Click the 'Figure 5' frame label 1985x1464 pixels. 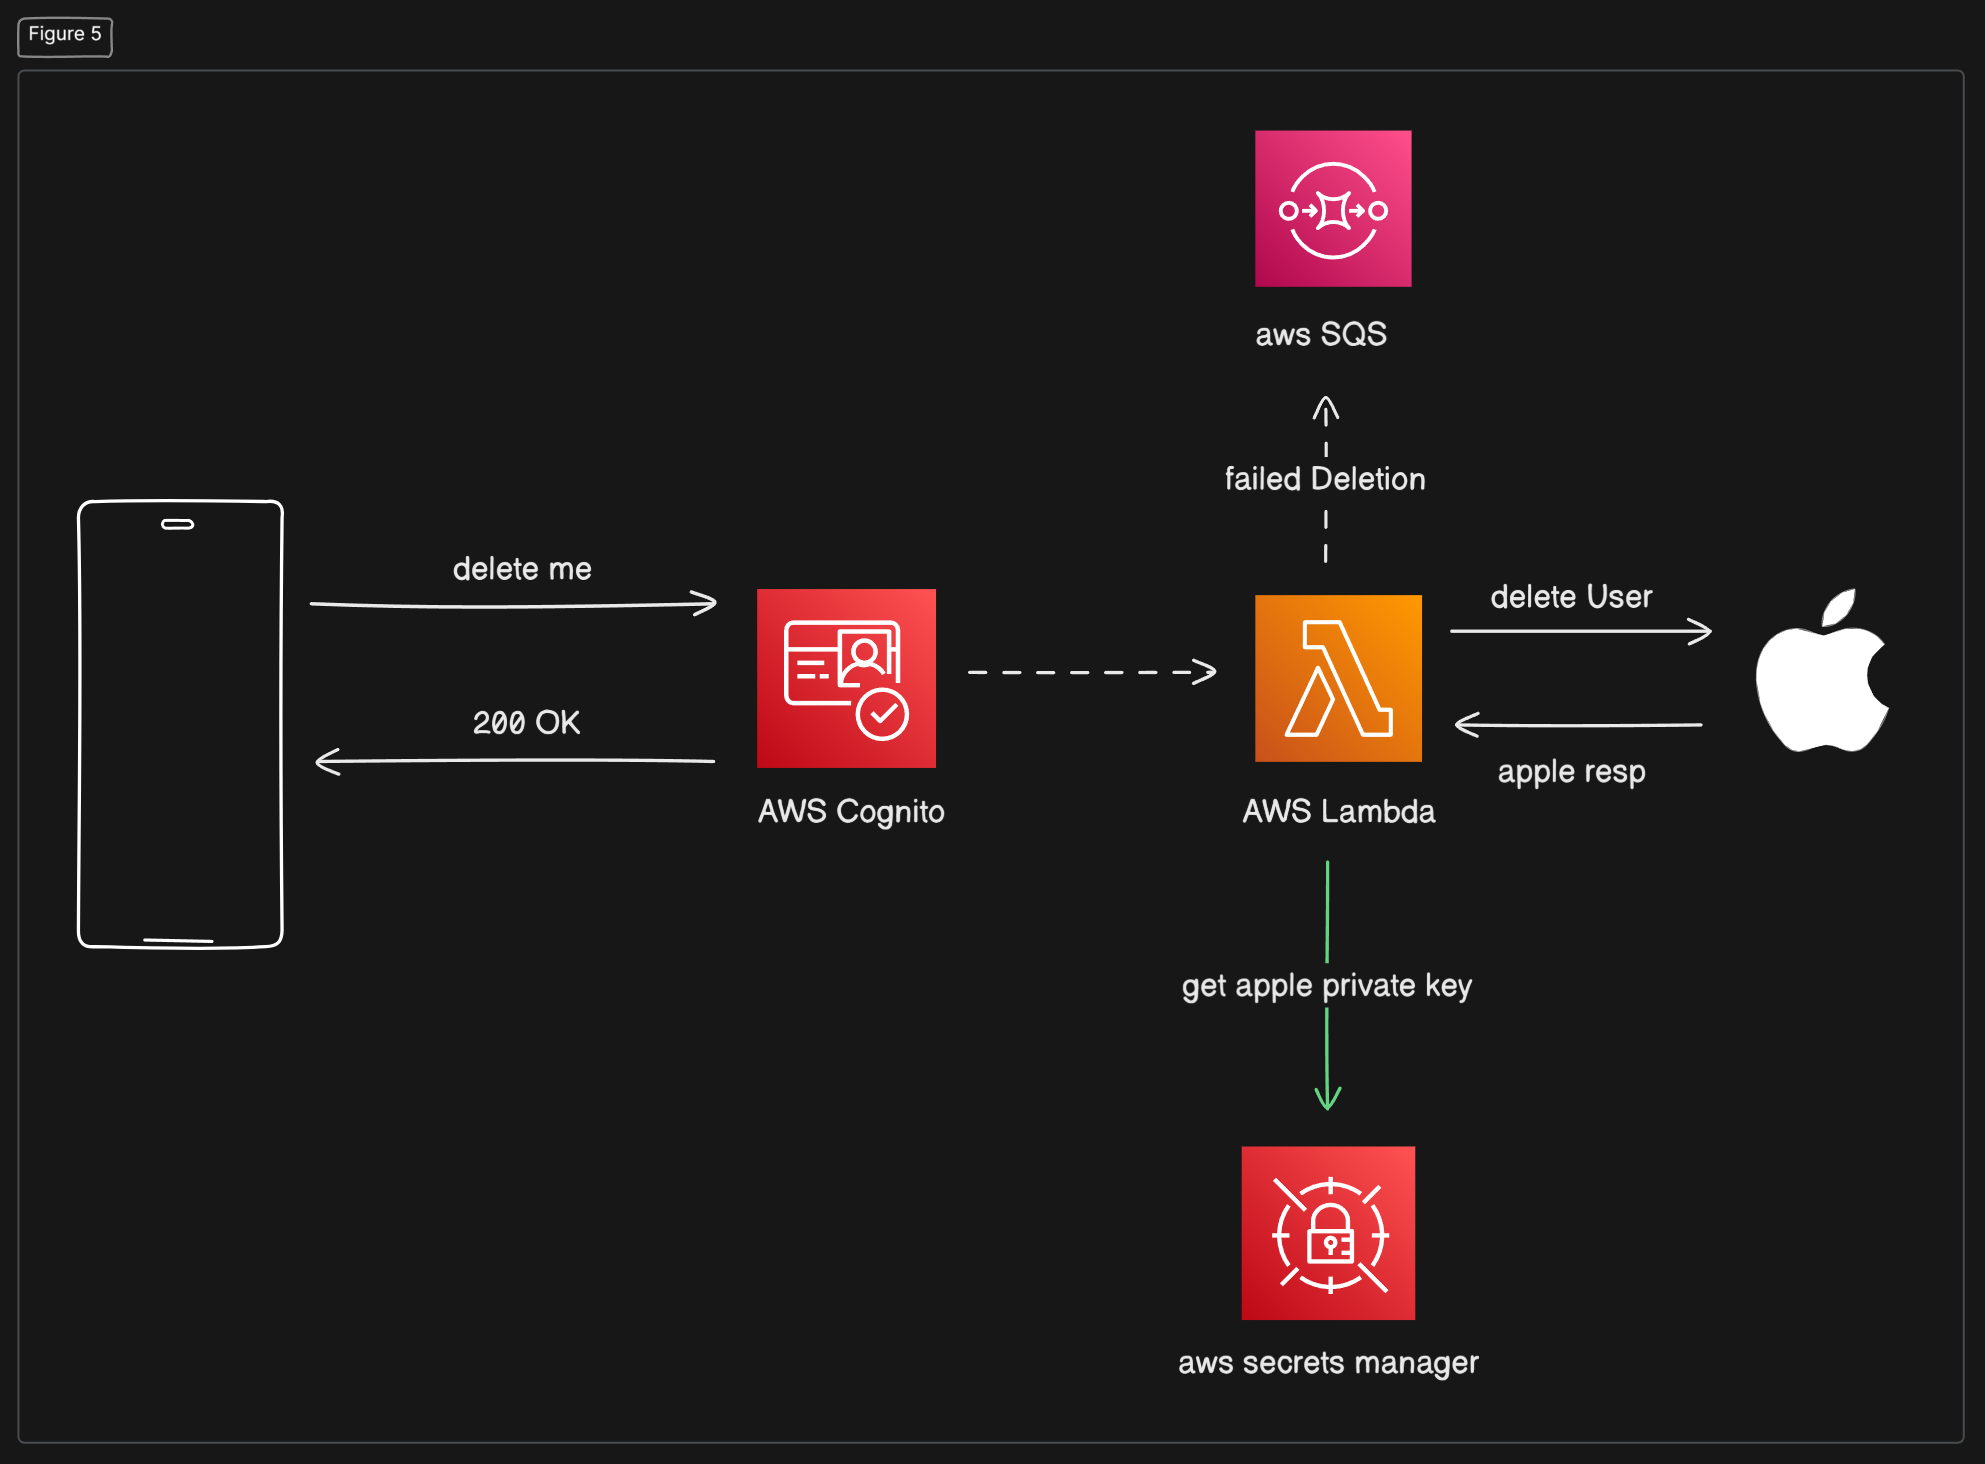(x=65, y=35)
